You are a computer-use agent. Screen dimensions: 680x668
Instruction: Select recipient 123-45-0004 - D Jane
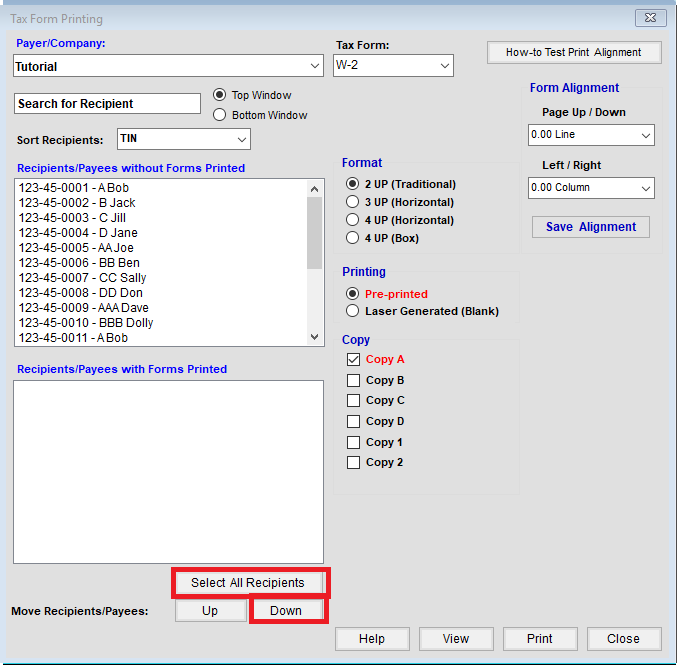pos(160,233)
